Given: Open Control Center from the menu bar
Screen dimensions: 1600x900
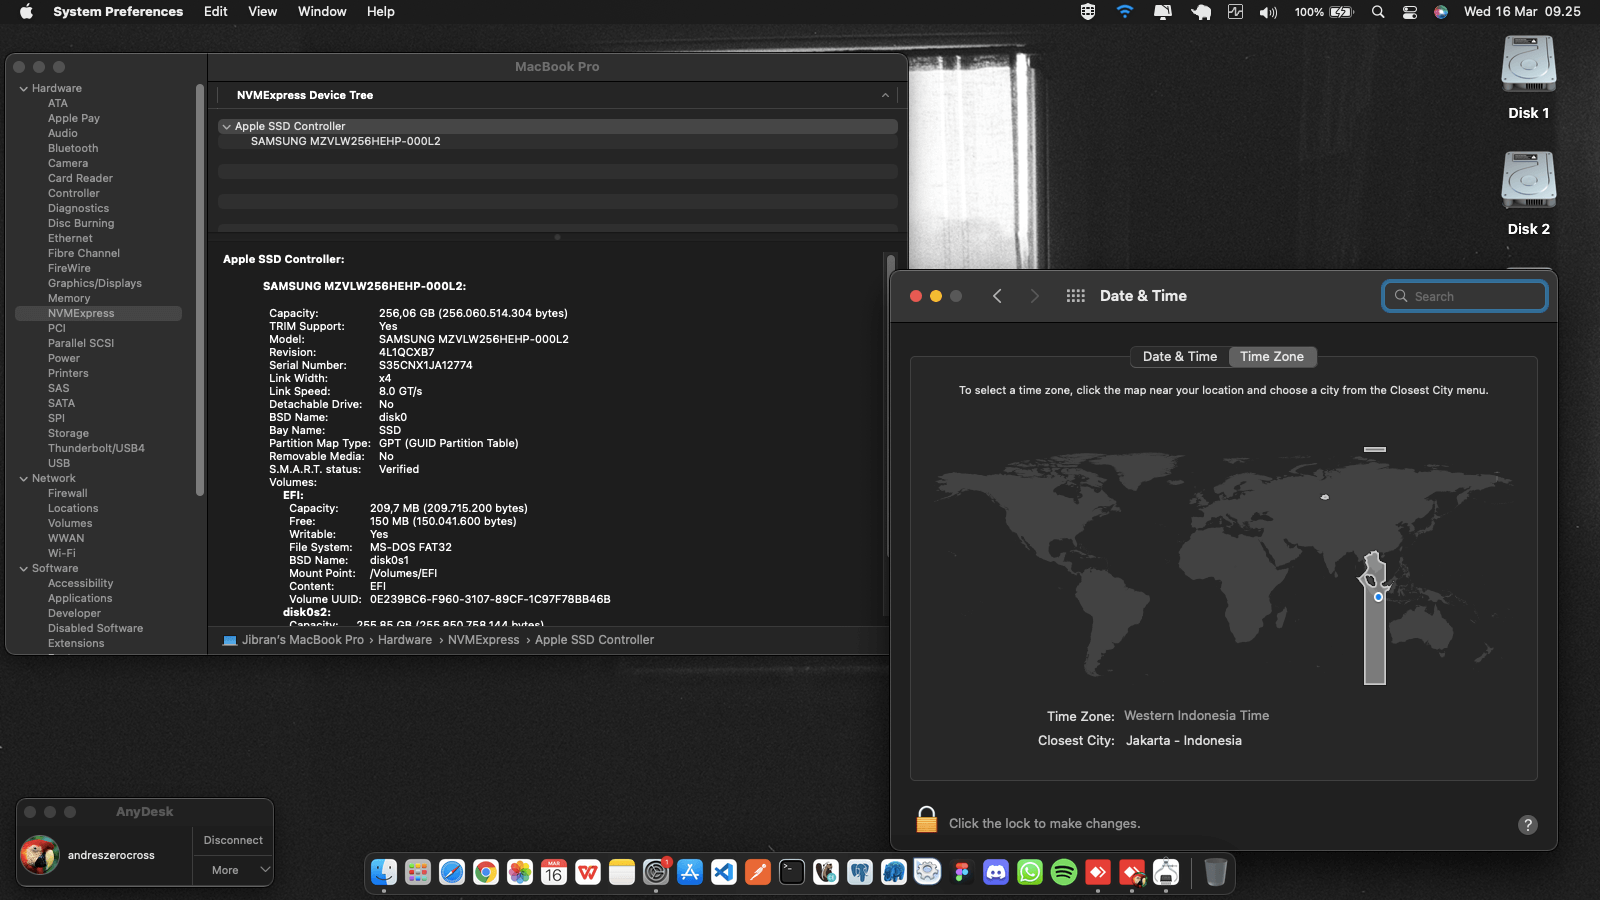Looking at the screenshot, I should [1409, 12].
